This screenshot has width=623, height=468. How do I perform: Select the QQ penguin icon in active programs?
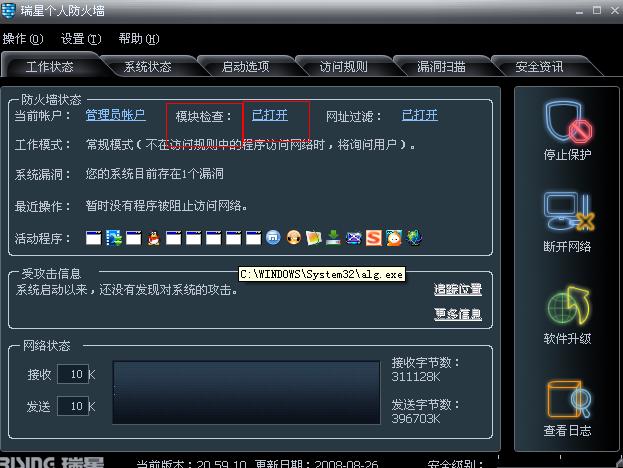(x=154, y=238)
